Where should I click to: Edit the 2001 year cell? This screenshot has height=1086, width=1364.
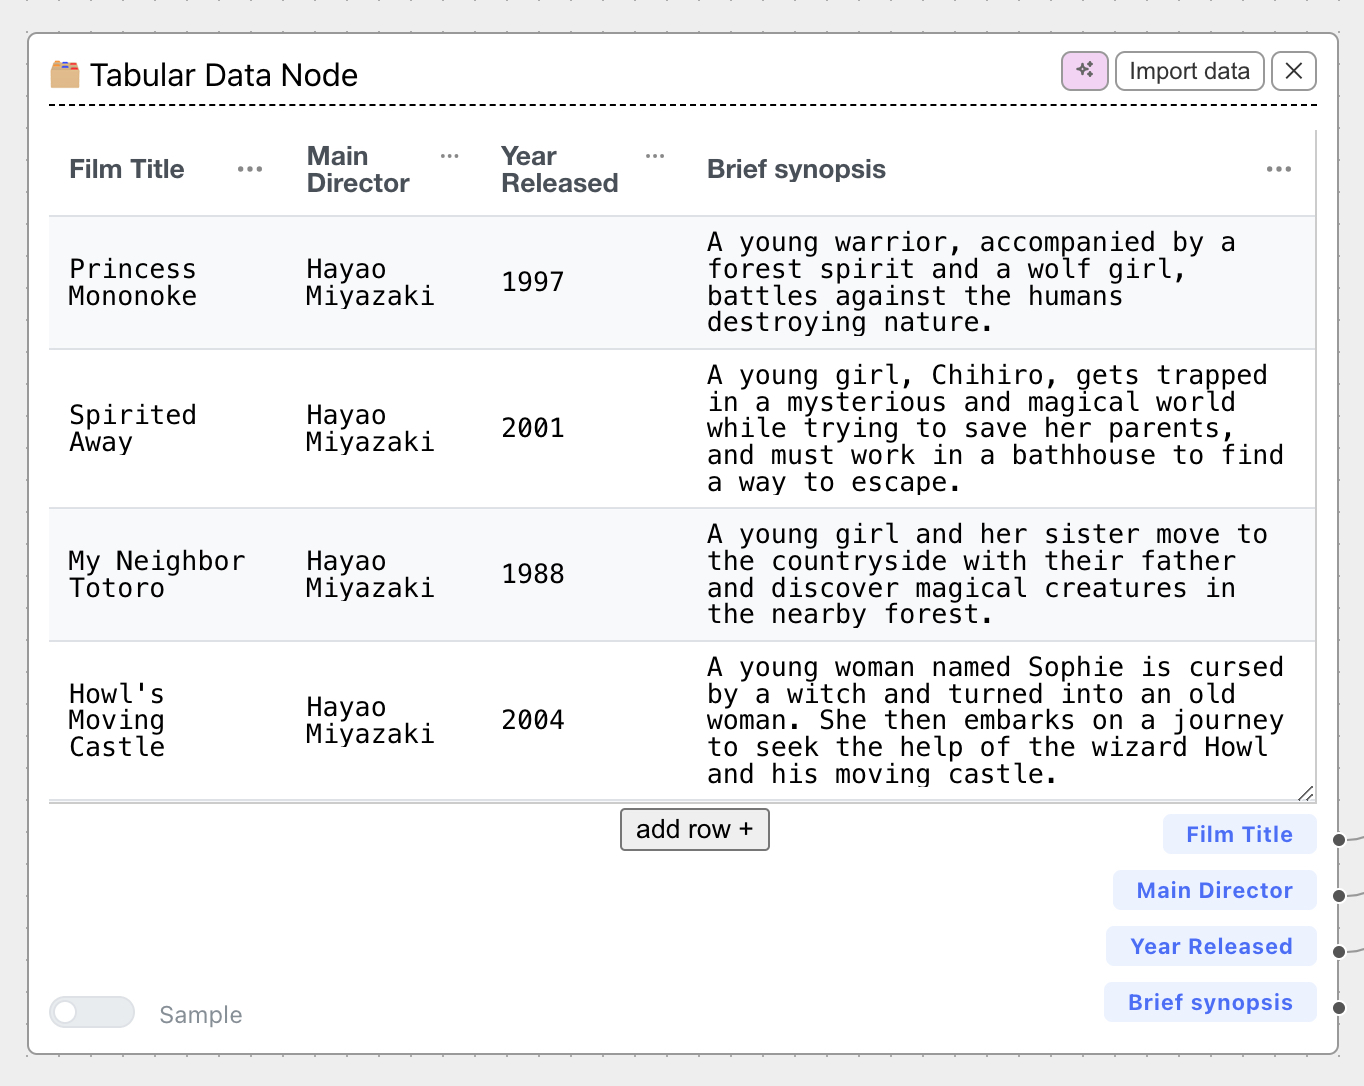[533, 428]
